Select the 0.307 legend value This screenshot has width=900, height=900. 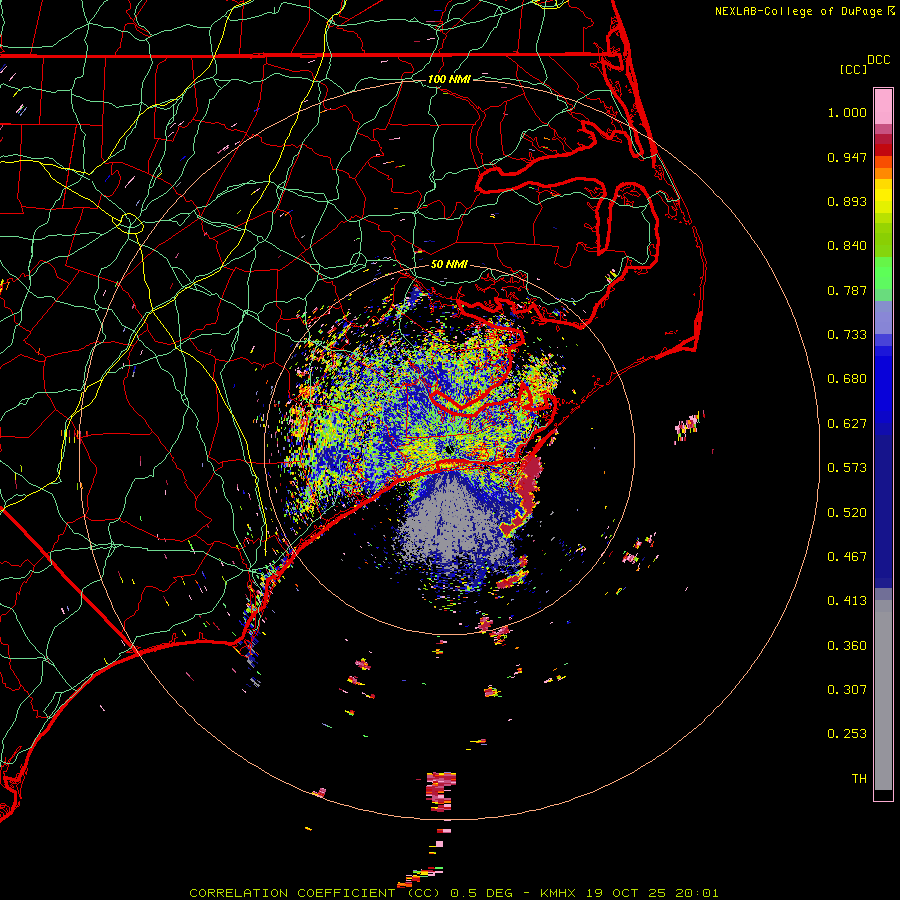click(847, 690)
